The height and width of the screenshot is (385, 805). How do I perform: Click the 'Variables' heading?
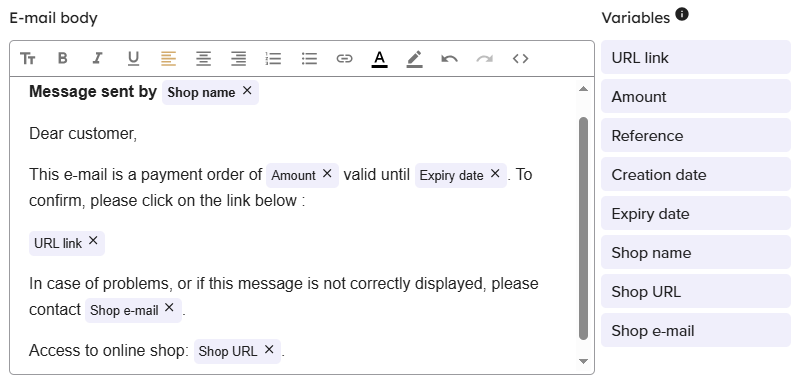point(636,18)
